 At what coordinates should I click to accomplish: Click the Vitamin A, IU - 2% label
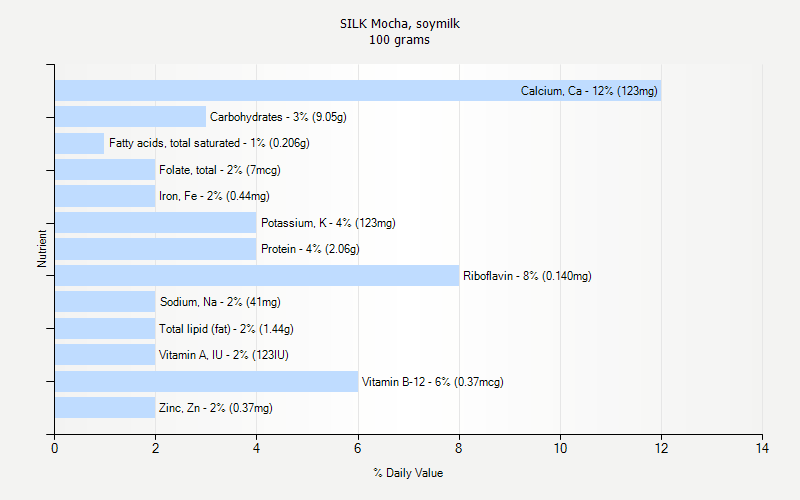[x=223, y=355]
